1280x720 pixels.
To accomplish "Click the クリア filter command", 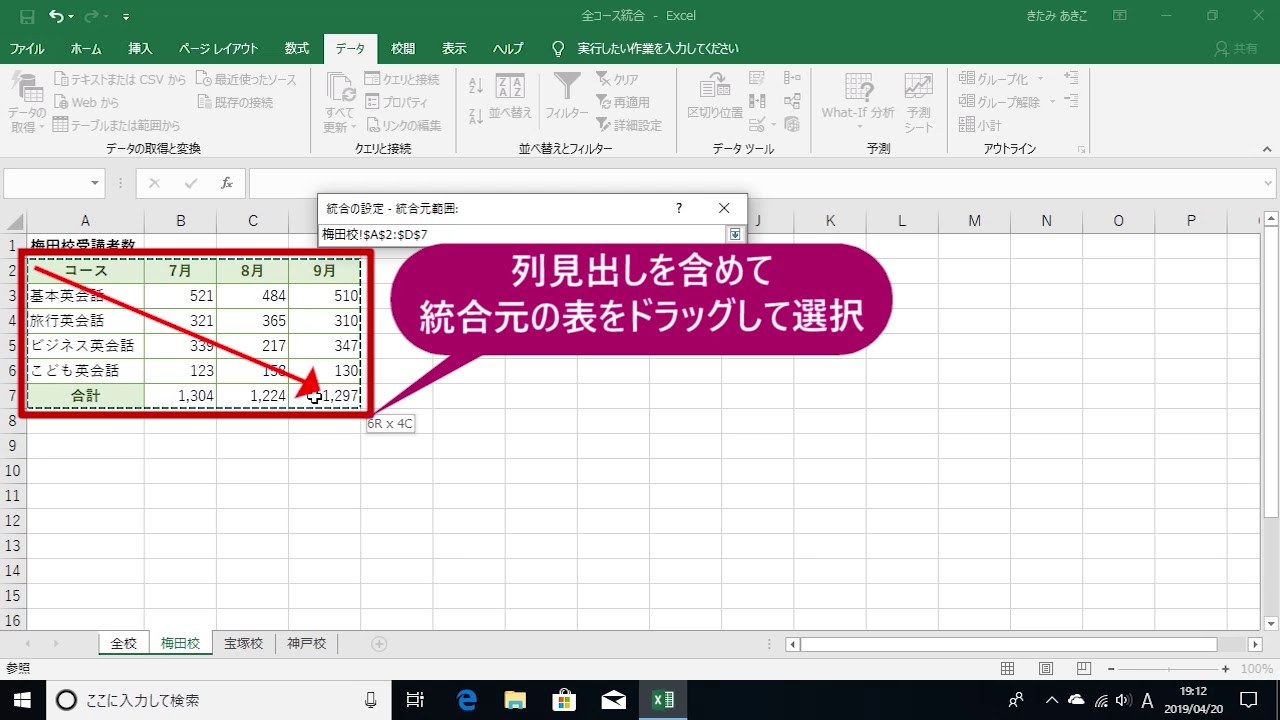I will 617,79.
